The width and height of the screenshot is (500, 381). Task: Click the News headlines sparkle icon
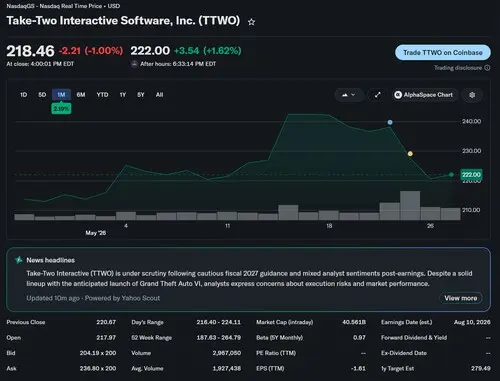(19, 260)
